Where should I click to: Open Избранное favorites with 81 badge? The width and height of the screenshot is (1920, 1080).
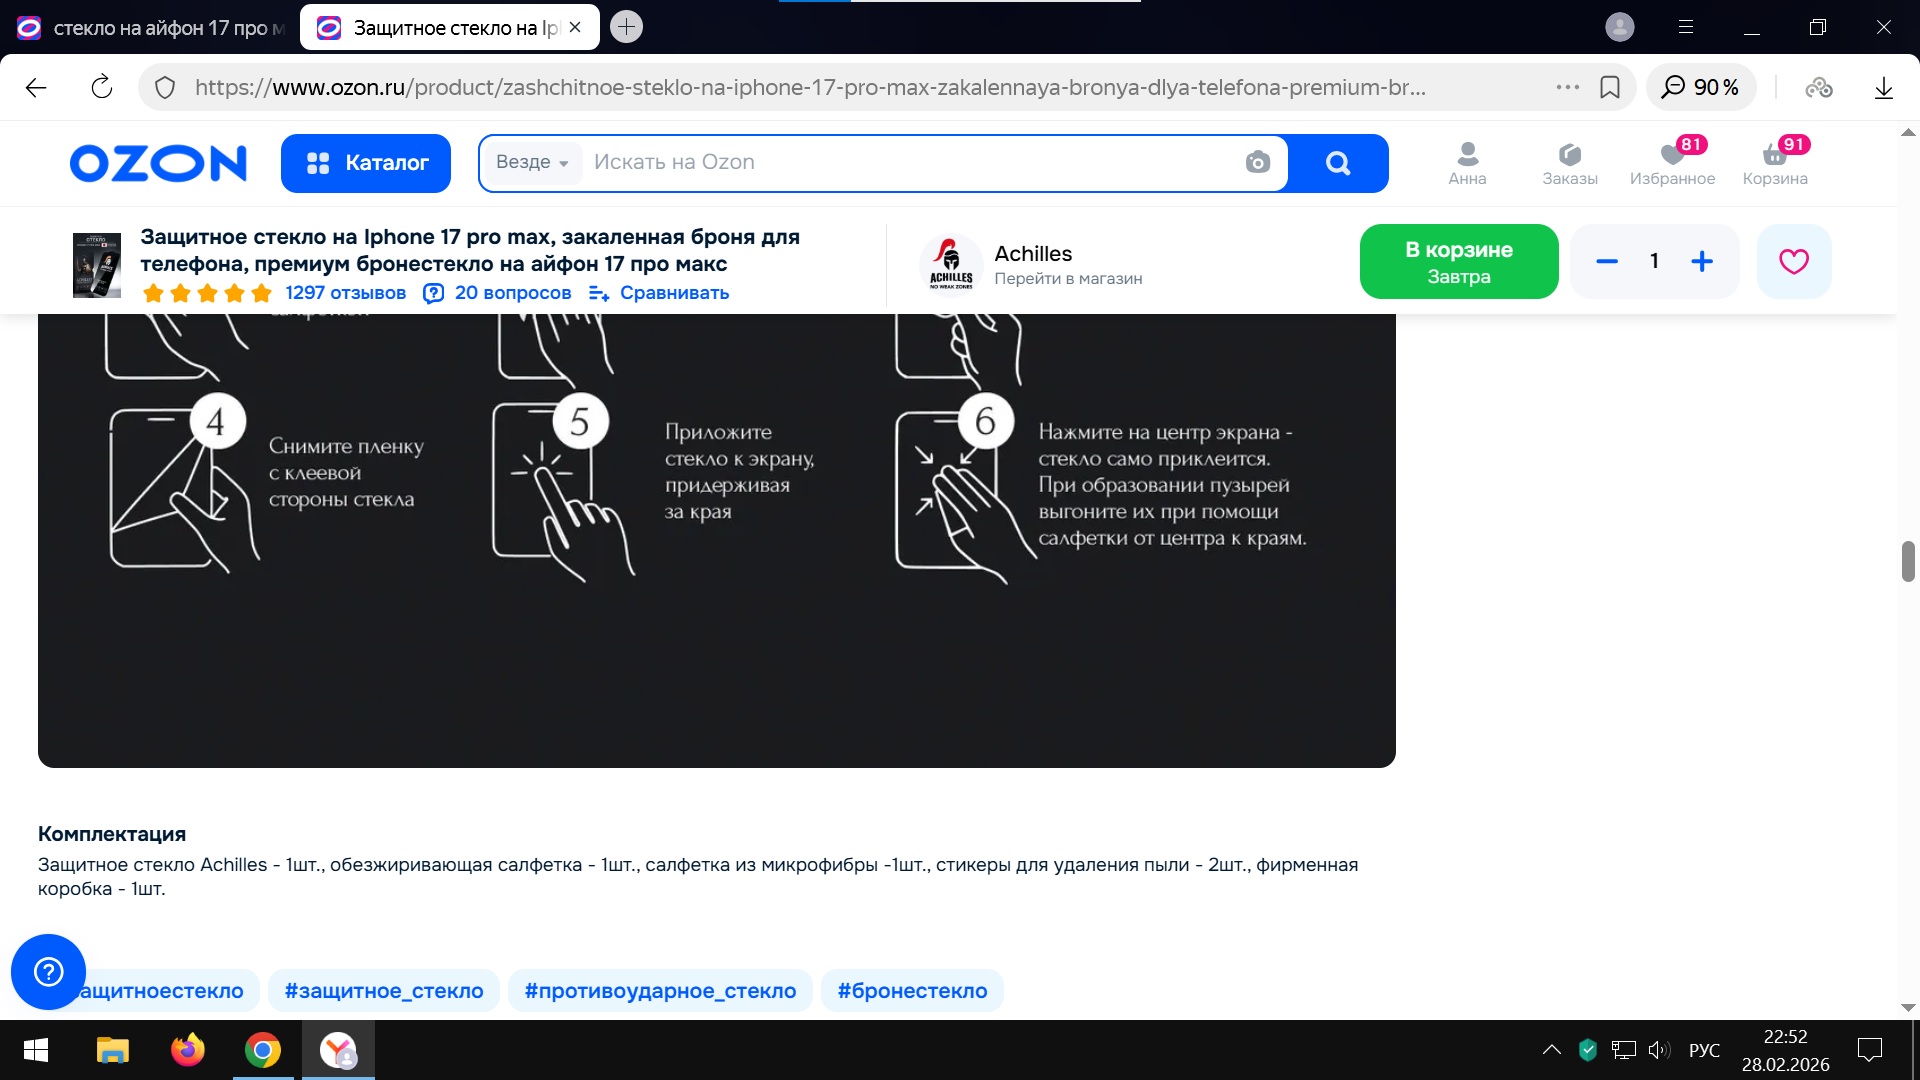click(x=1672, y=163)
